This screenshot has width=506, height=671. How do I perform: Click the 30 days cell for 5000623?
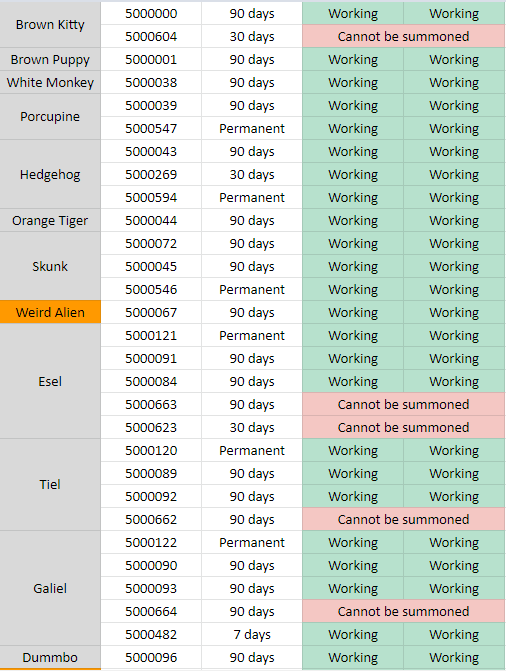point(252,428)
